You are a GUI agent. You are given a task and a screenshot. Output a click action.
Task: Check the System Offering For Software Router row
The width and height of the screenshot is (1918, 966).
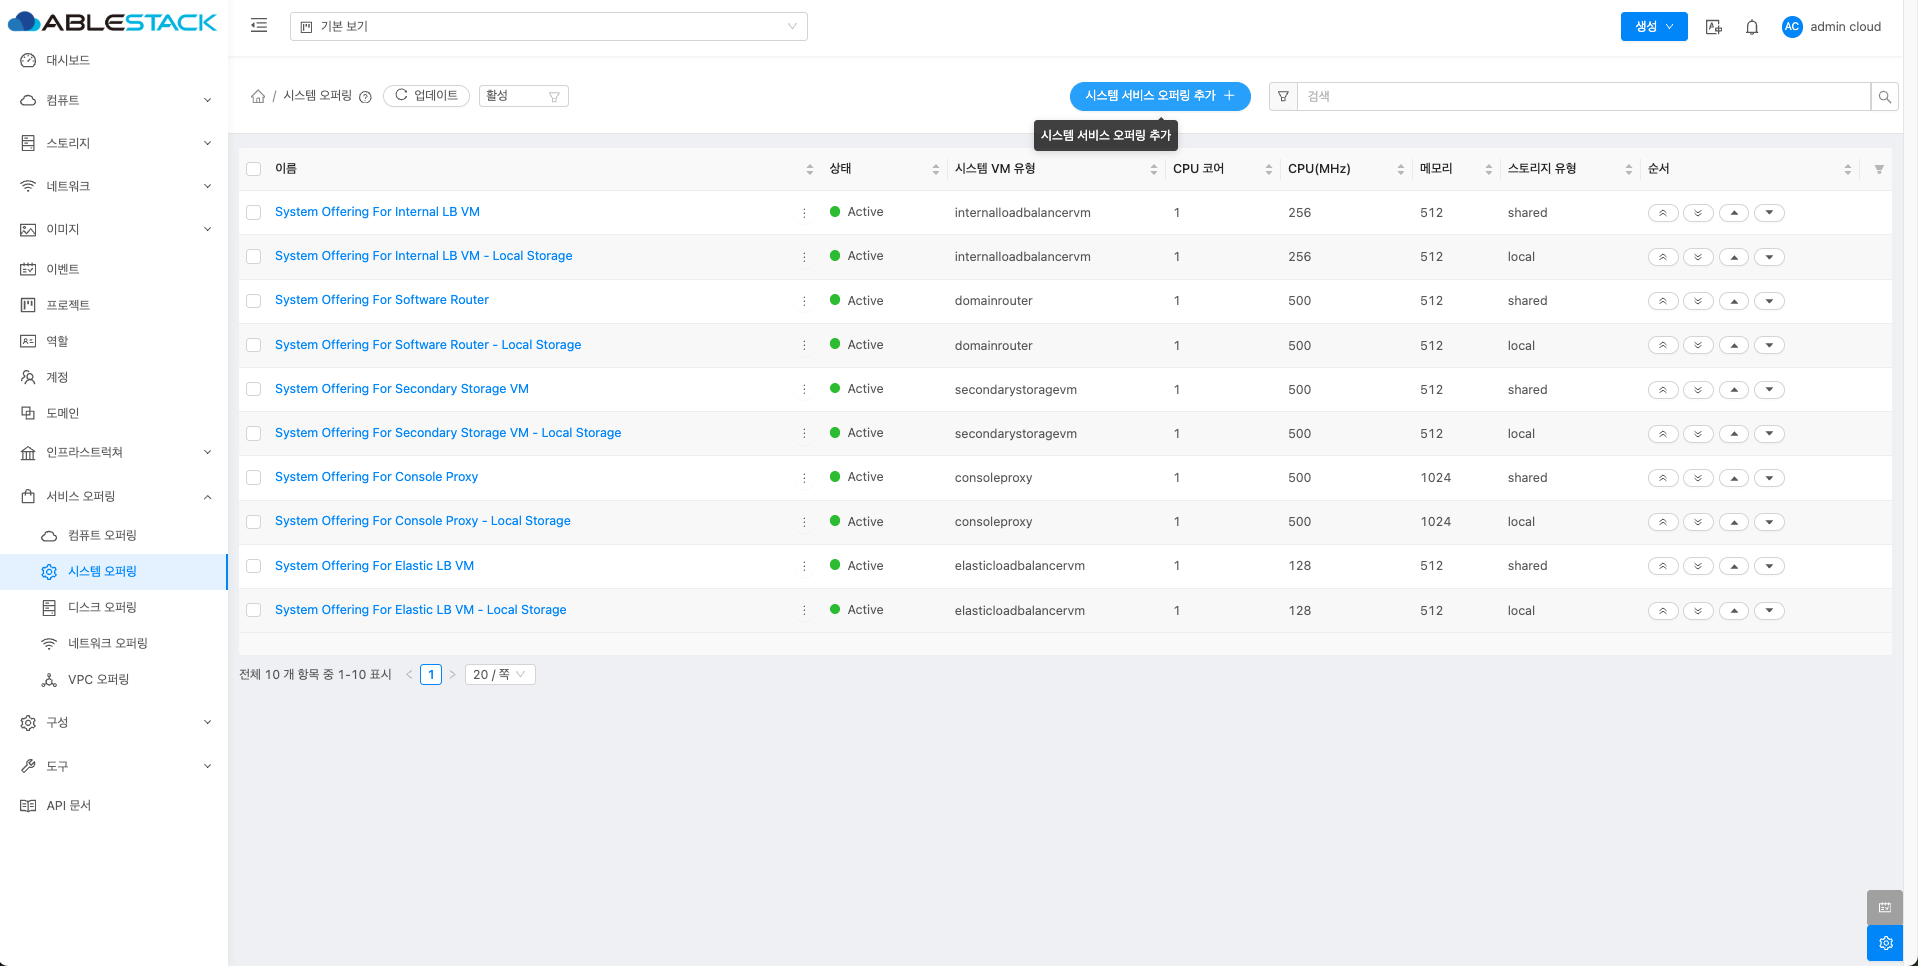pos(254,301)
